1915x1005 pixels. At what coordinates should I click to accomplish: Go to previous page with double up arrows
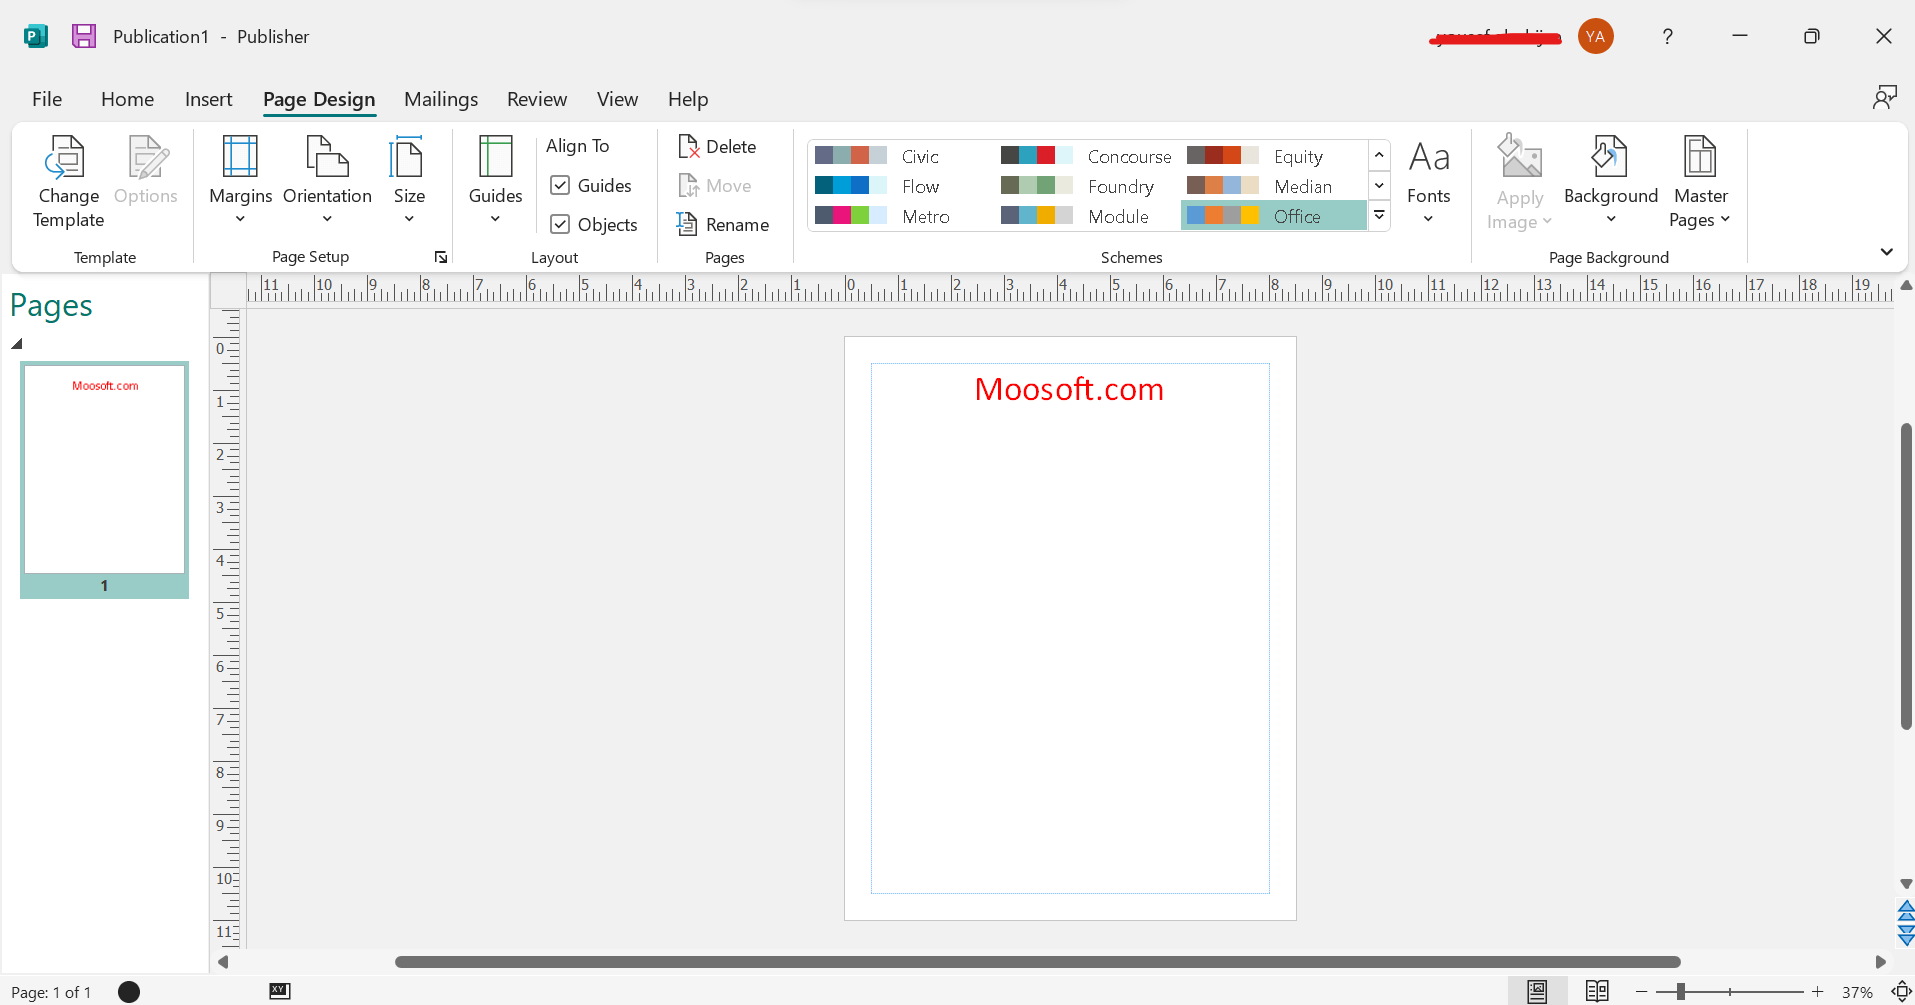pos(1906,910)
